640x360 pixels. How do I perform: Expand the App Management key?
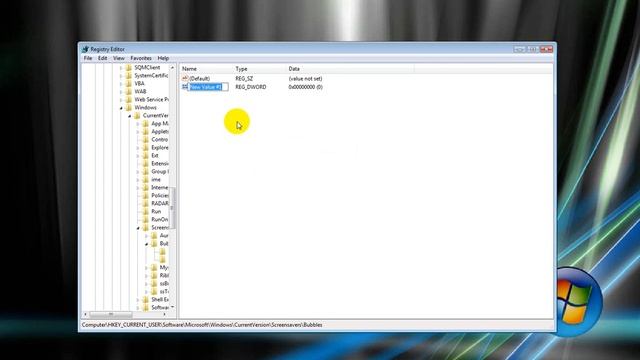click(138, 124)
